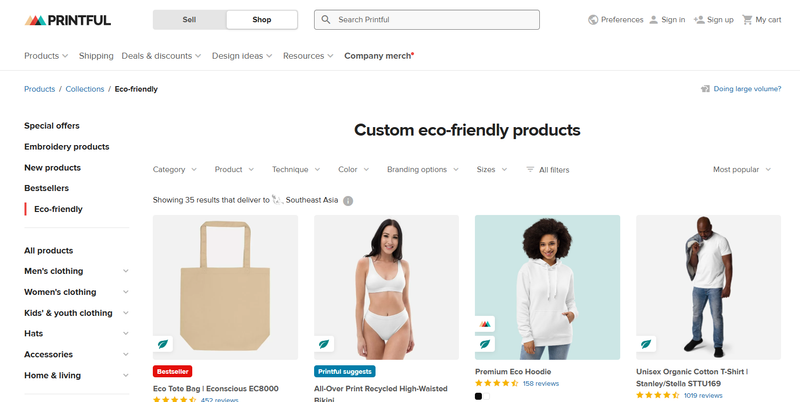
Task: Open My cart via cart icon
Action: coord(746,20)
